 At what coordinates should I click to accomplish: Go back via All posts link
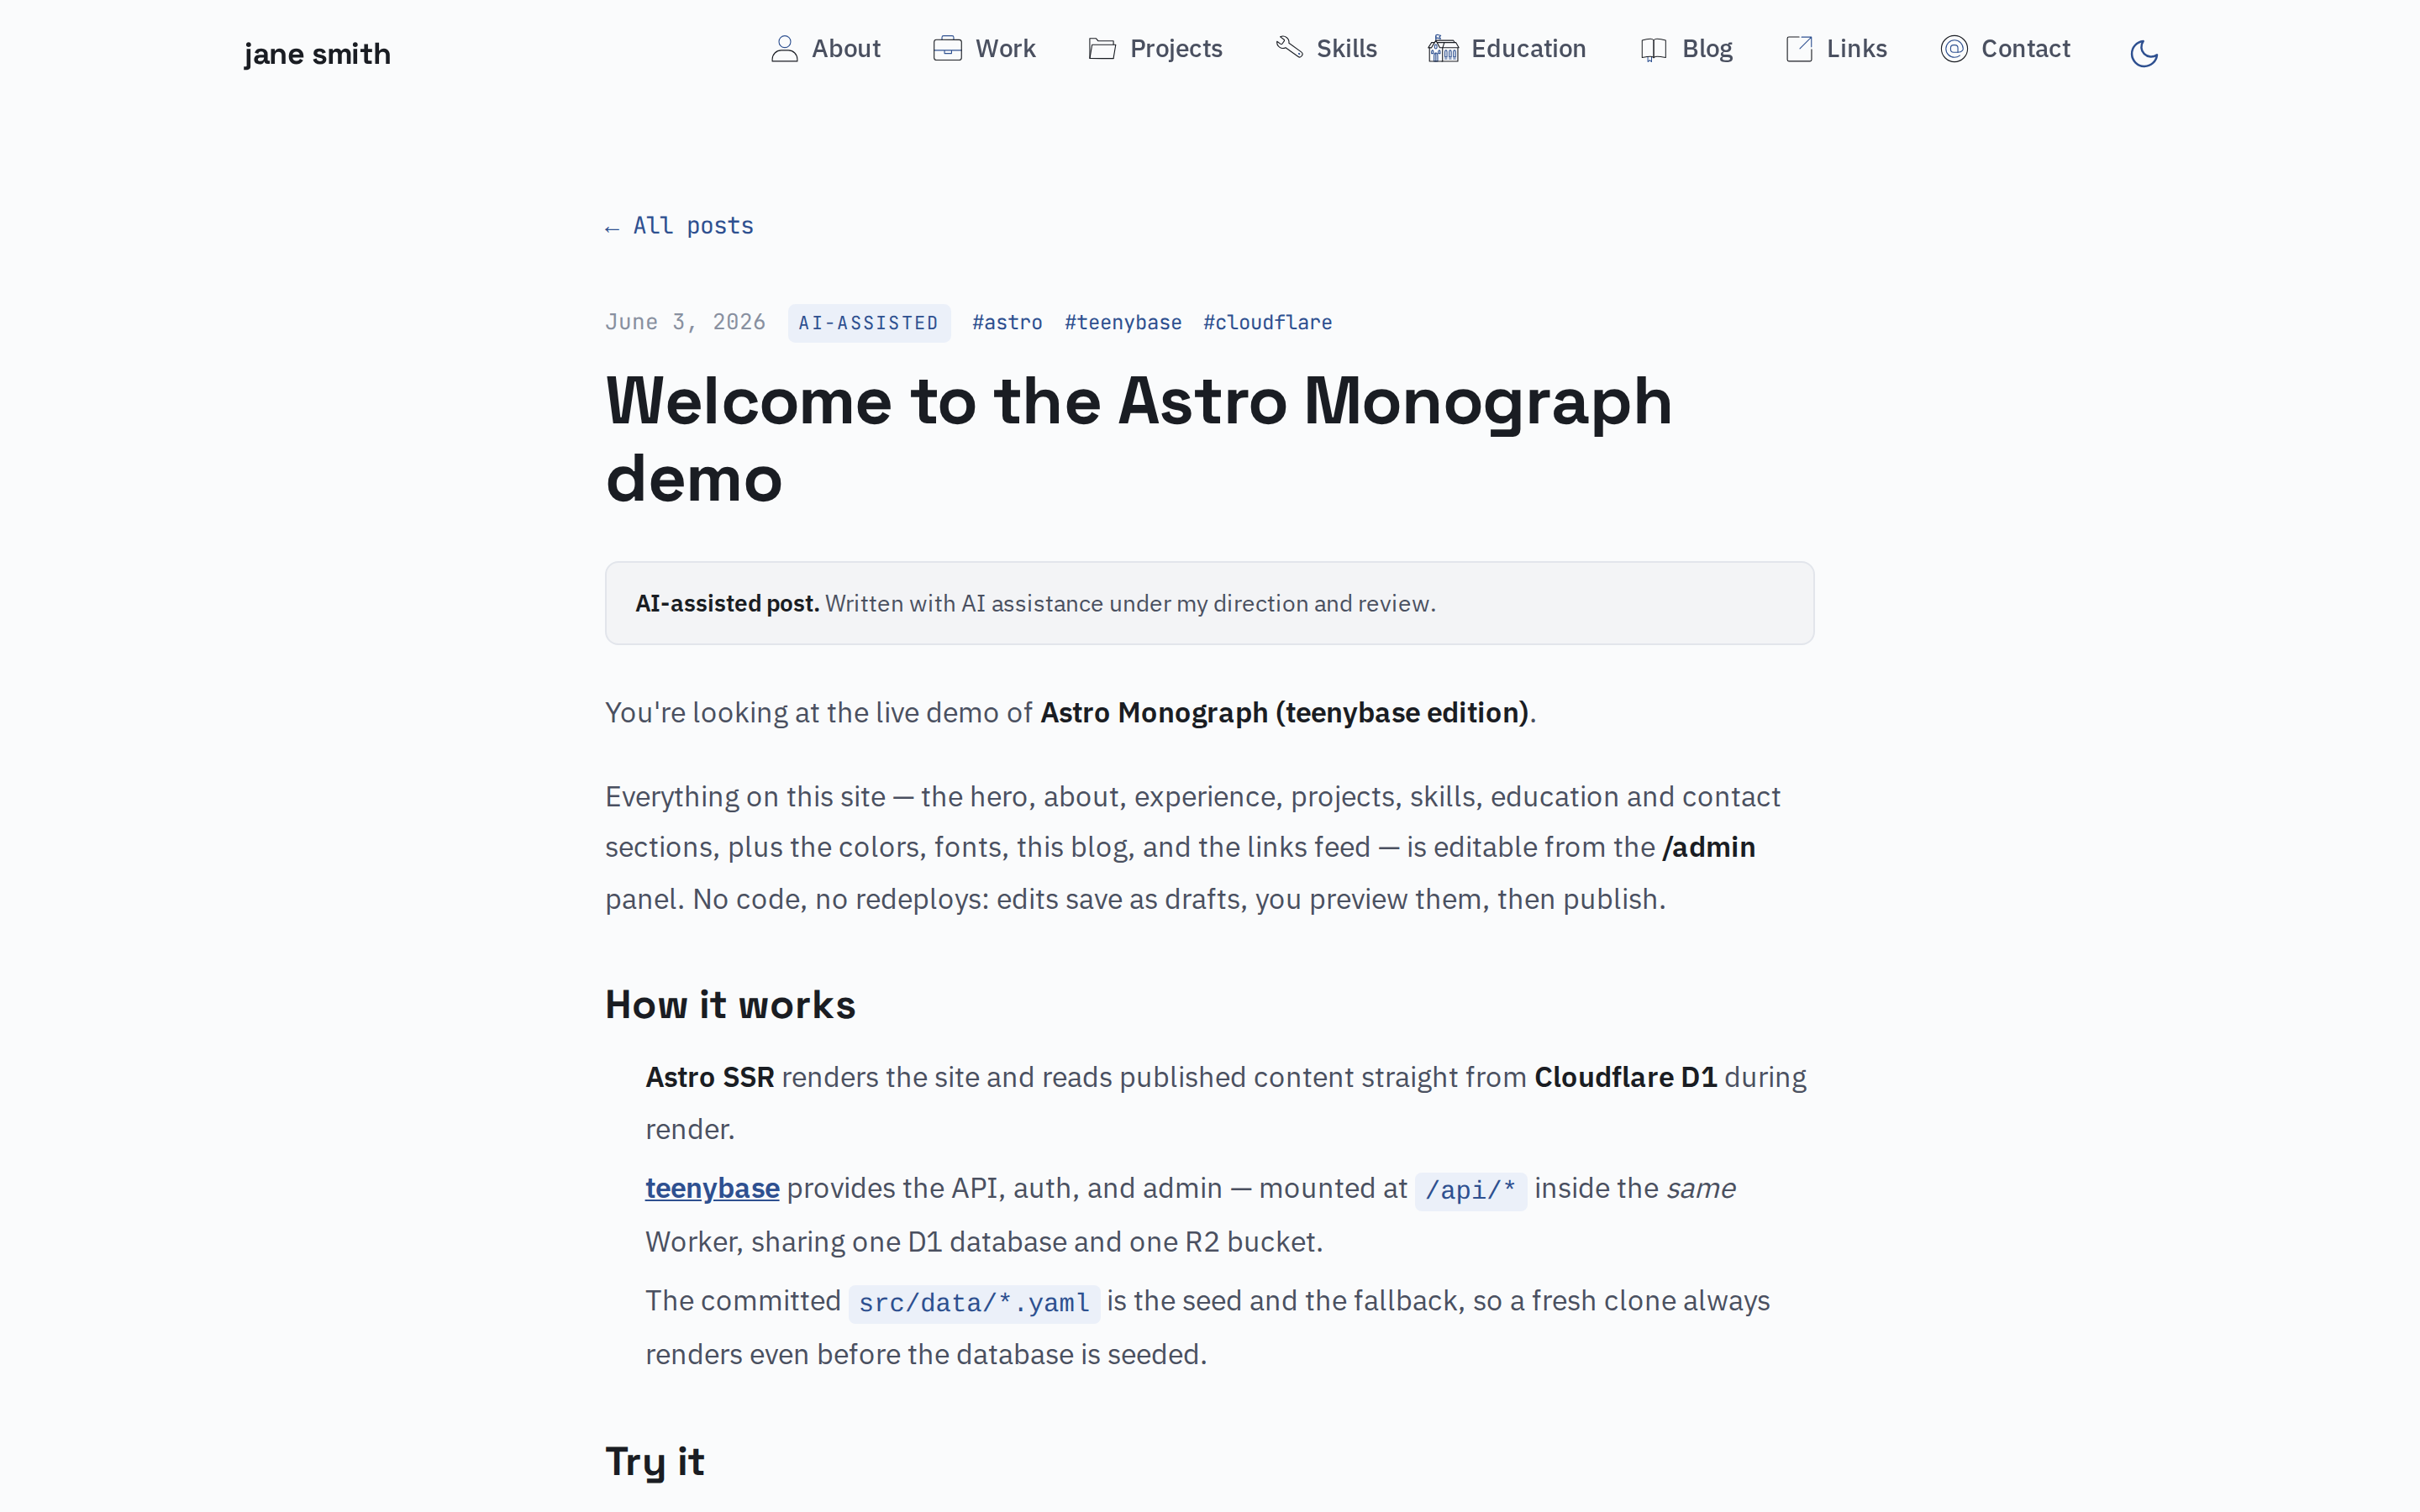(679, 226)
